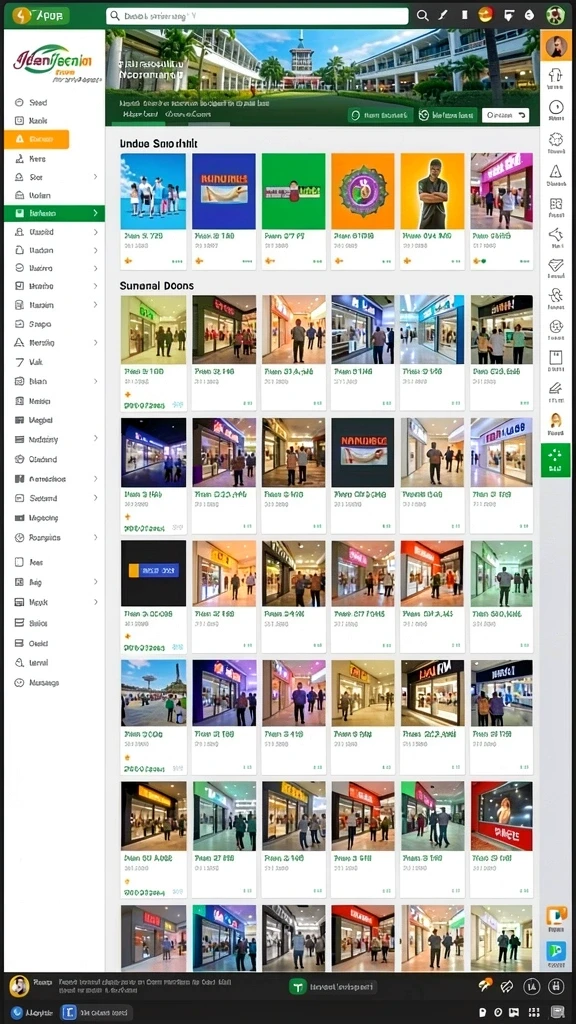Click the warning triangle icon in the right sidebar
This screenshot has width=576, height=1024.
point(556,172)
